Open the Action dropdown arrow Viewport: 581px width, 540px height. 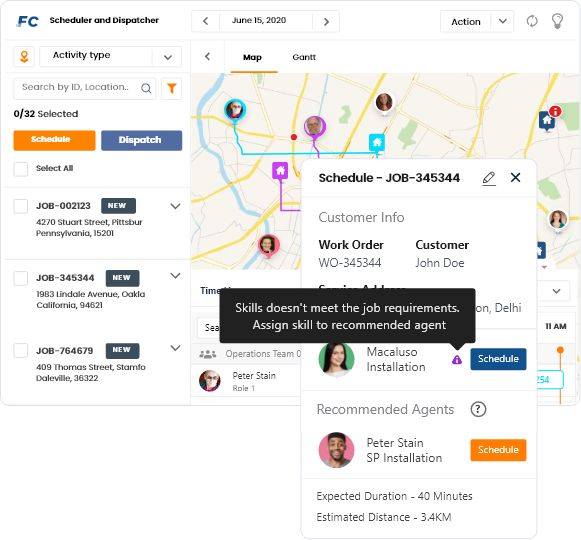coord(502,21)
